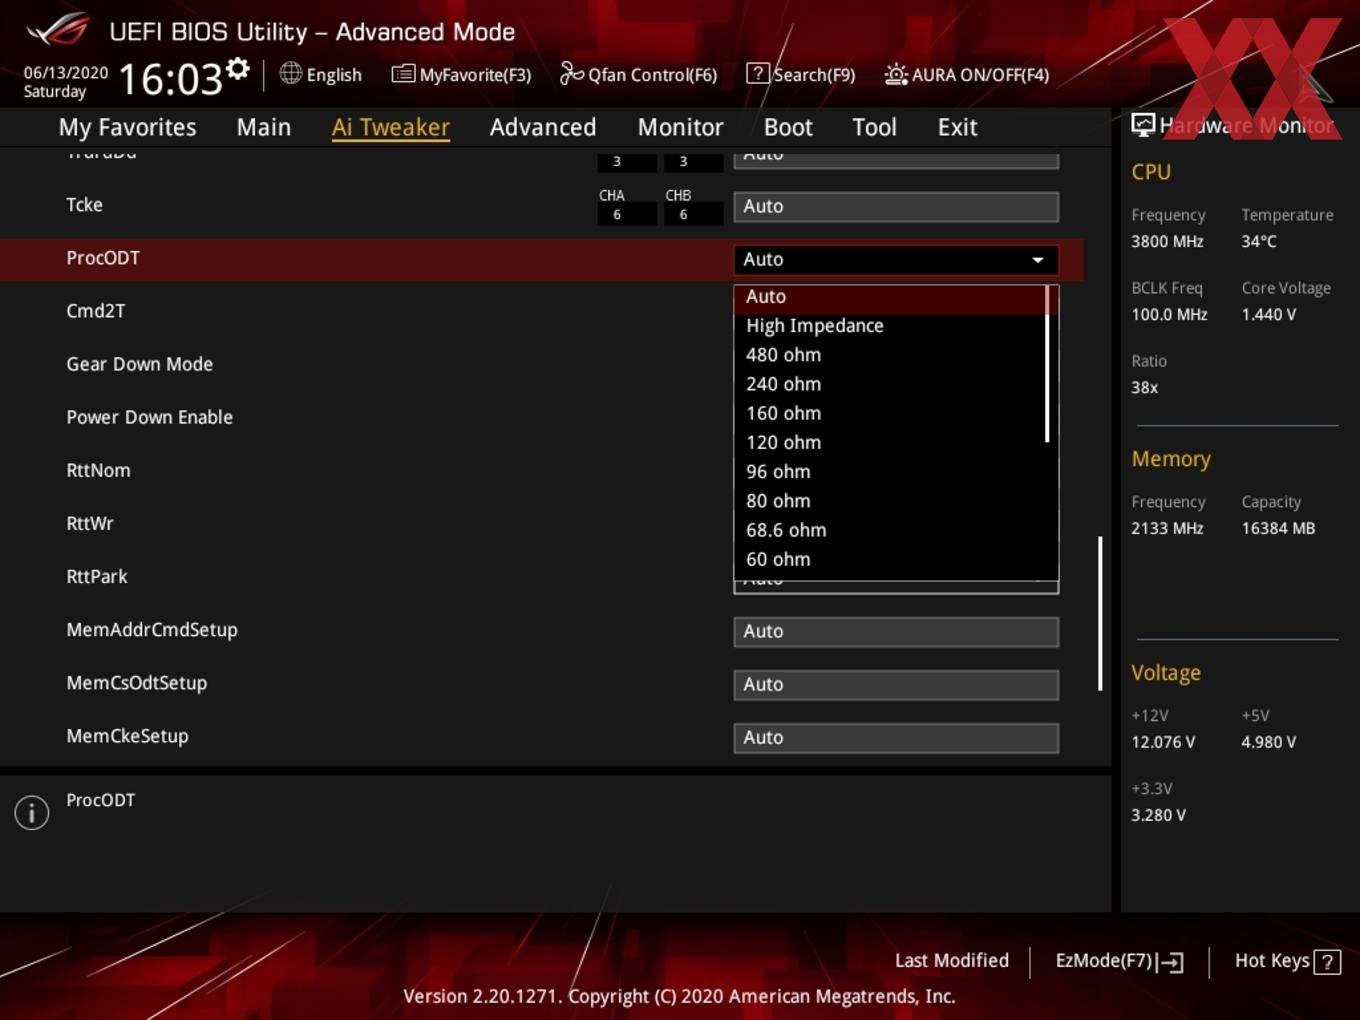Select 60 ohm option

point(890,560)
